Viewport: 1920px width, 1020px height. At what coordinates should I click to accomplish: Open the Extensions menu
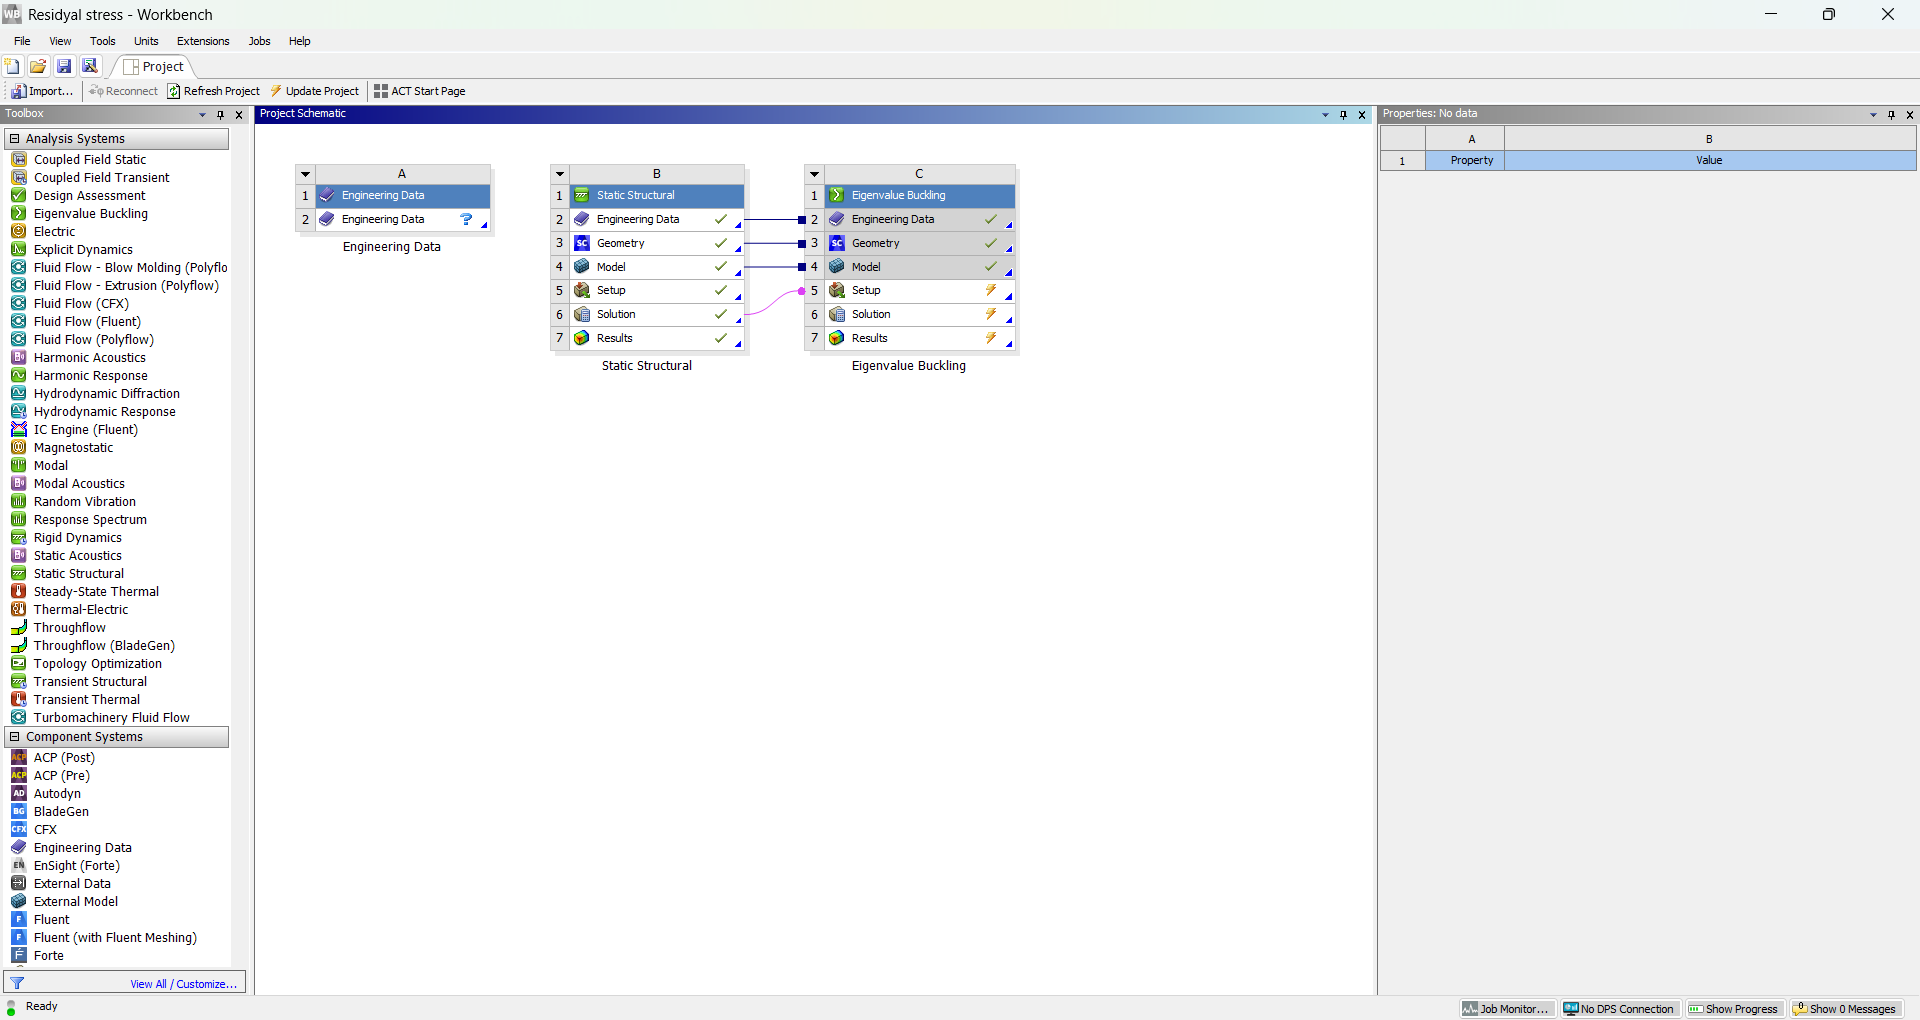[x=203, y=41]
